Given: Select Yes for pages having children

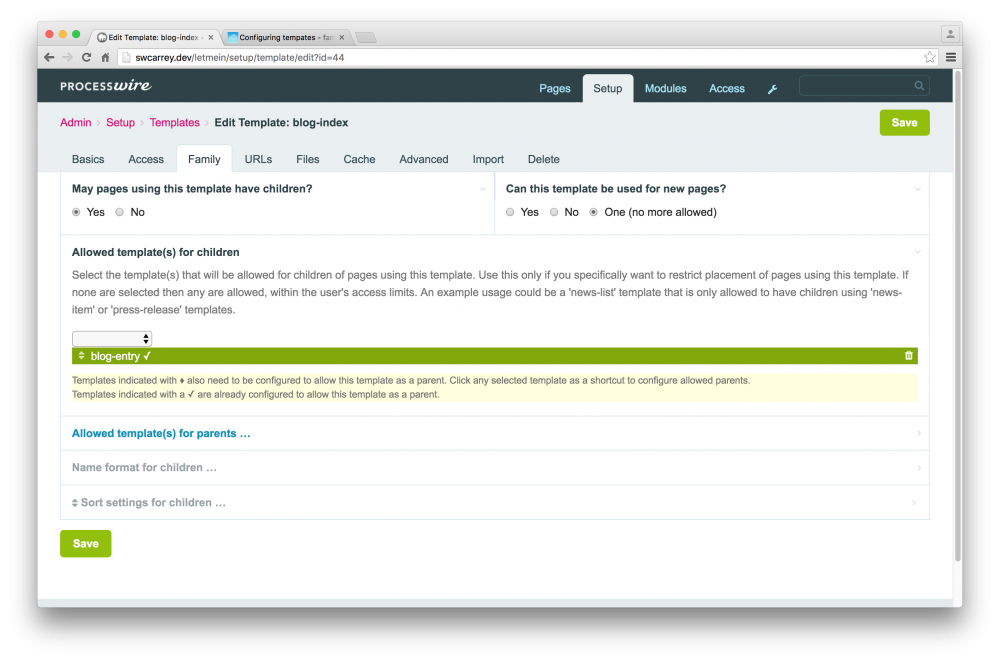Looking at the screenshot, I should [77, 212].
